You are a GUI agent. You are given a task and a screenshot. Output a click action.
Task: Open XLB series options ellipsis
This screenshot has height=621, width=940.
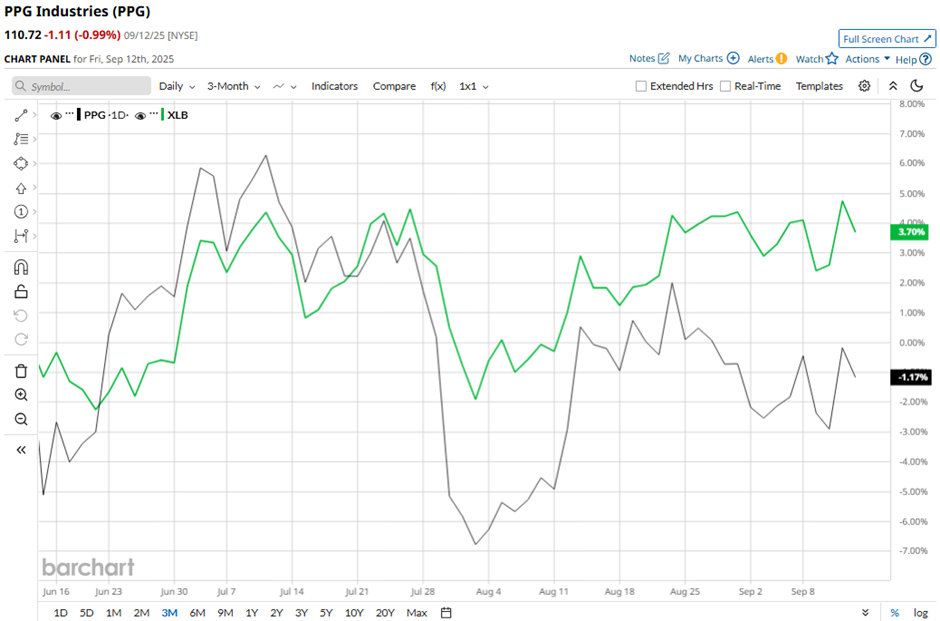click(154, 114)
